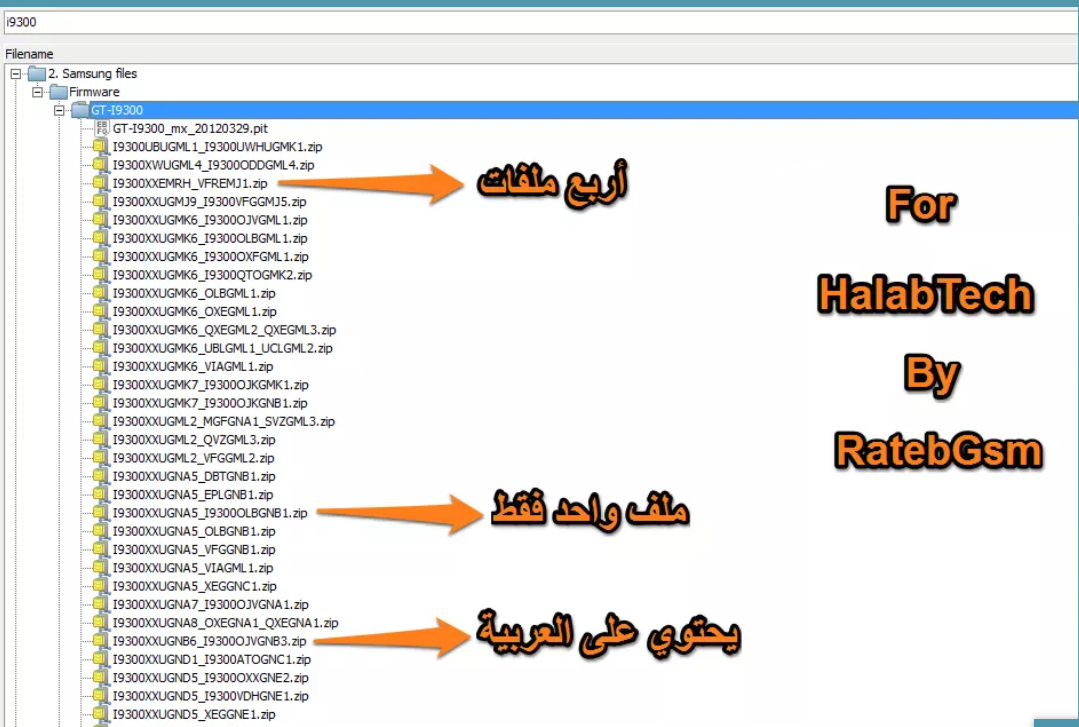The height and width of the screenshot is (727, 1079).
Task: Select I9300XXUGML2_MGFGNA1_SVZGML3.zip file name
Action: (x=224, y=421)
